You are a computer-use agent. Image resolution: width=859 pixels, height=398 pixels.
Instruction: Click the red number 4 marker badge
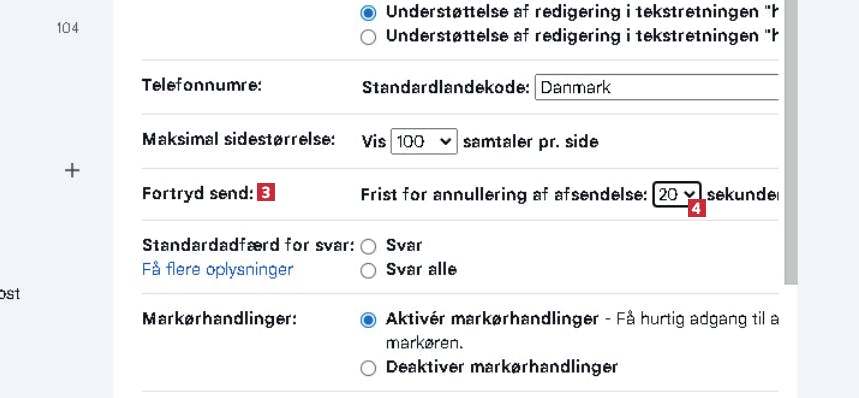[x=697, y=208]
